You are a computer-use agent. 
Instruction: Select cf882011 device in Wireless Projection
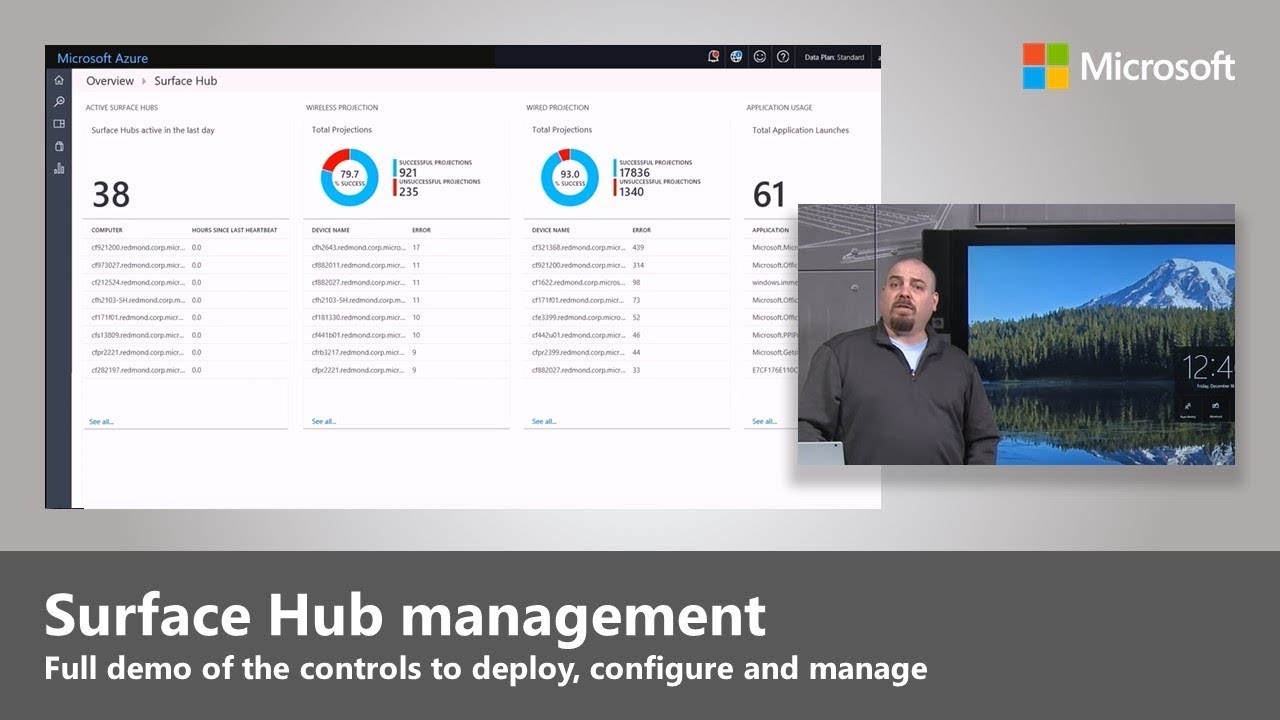point(406,265)
